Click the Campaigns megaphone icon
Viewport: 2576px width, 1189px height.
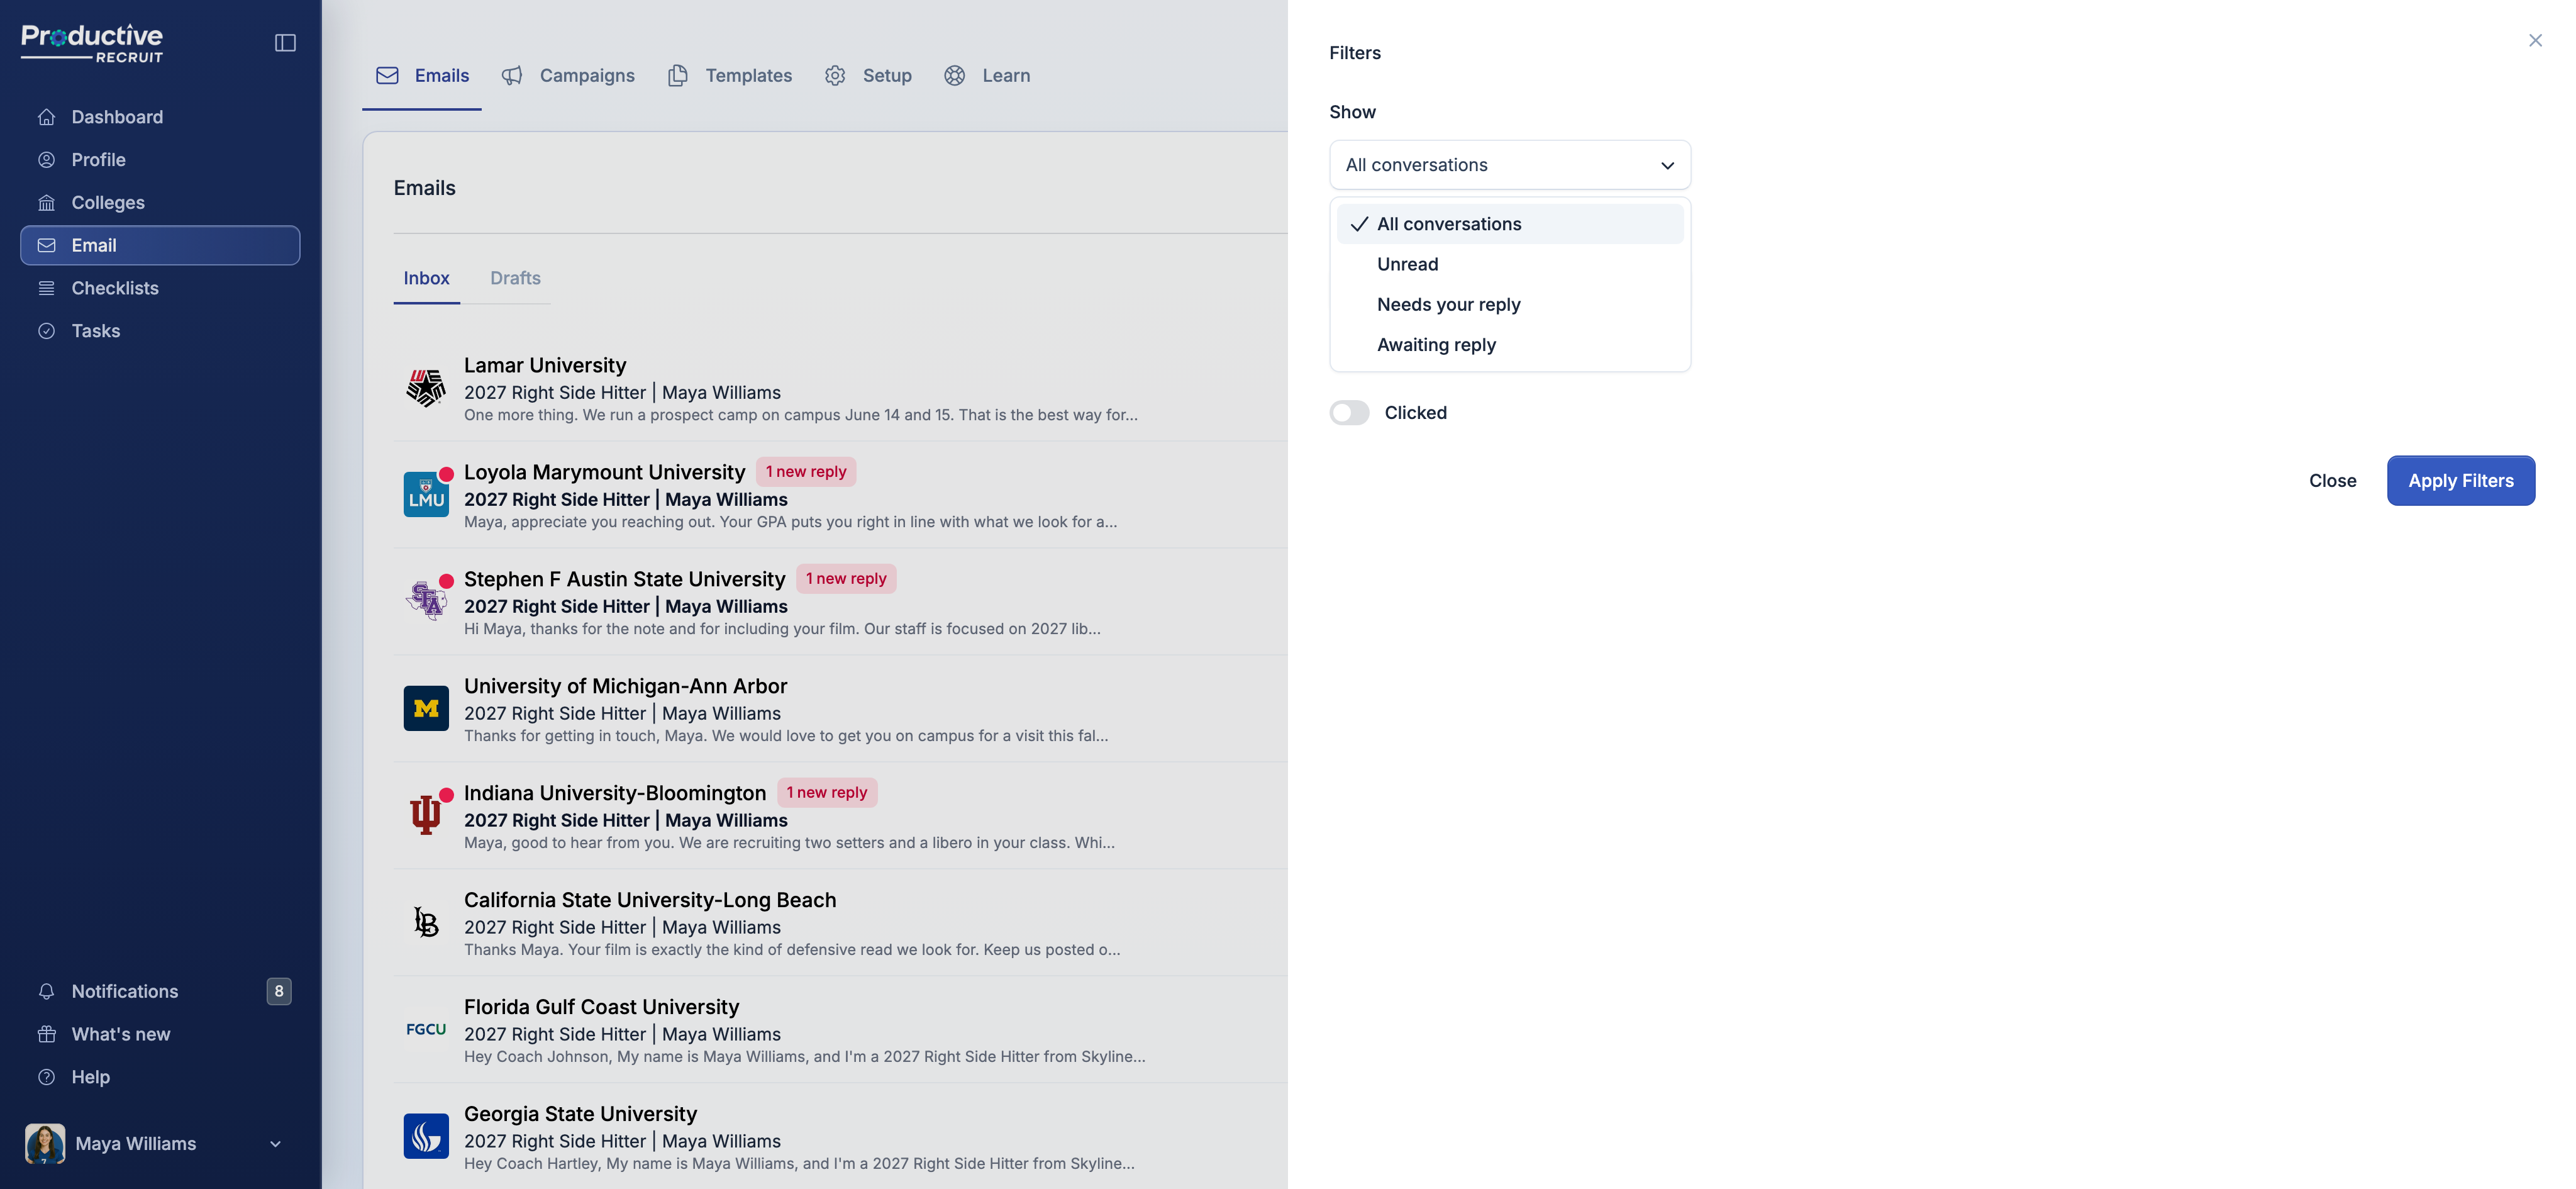[x=512, y=76]
